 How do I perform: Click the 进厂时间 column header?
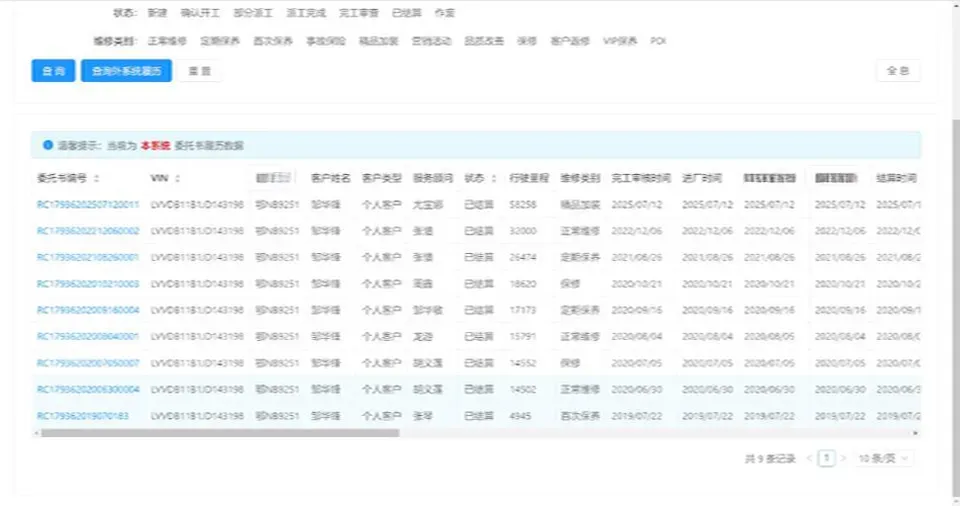click(702, 178)
